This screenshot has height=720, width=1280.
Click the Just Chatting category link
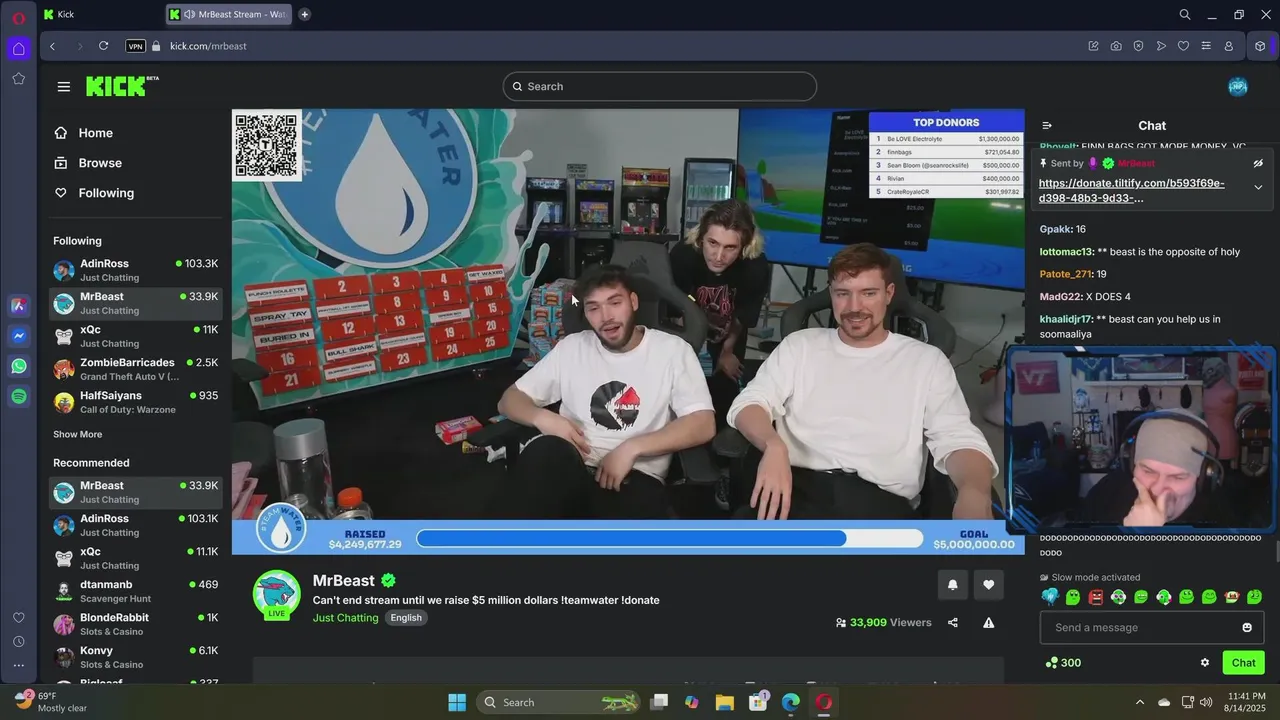pyautogui.click(x=346, y=618)
